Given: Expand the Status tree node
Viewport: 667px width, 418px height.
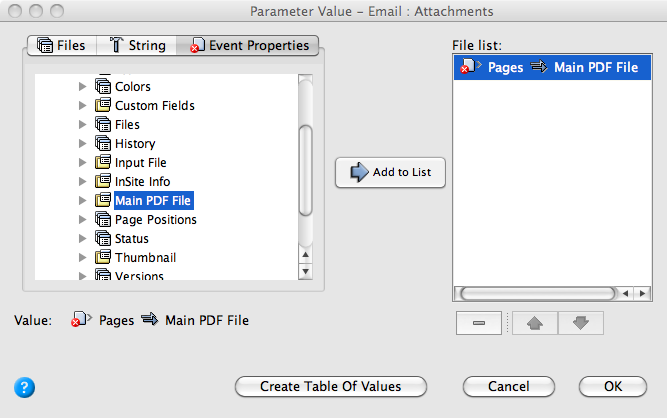Looking at the screenshot, I should 83,238.
